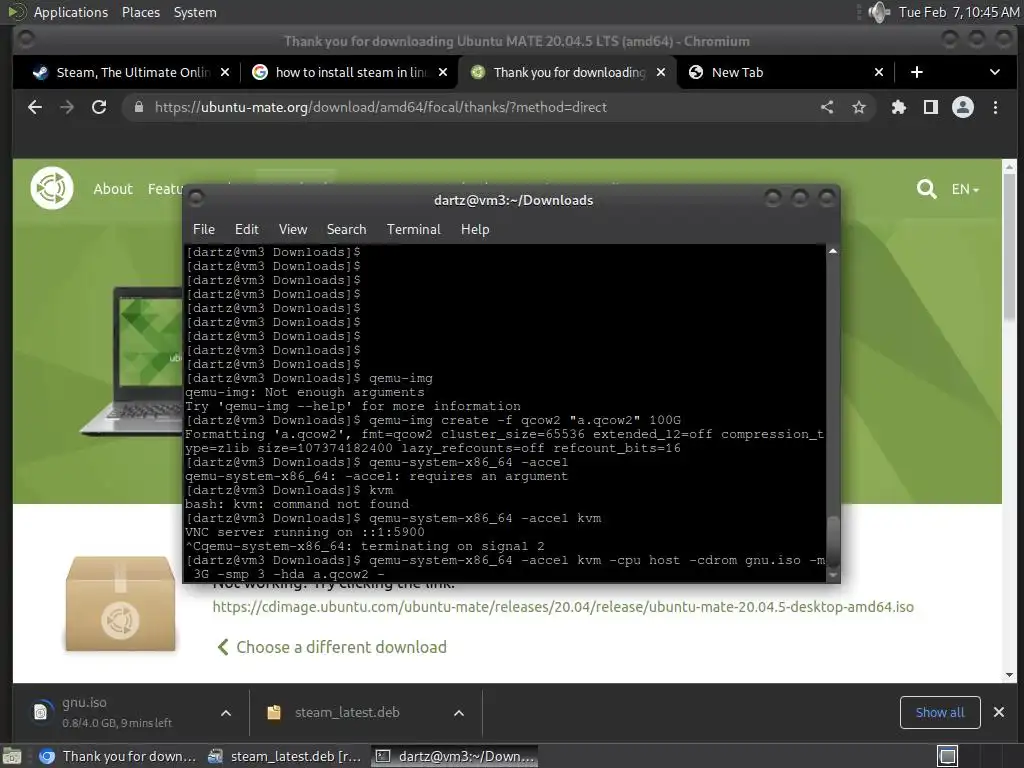Close the downloads bar
Screen dimensions: 1024x768
(x=999, y=712)
